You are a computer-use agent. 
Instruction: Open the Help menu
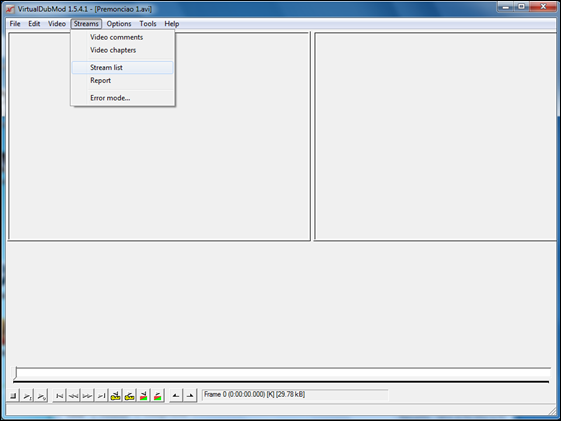click(x=172, y=24)
